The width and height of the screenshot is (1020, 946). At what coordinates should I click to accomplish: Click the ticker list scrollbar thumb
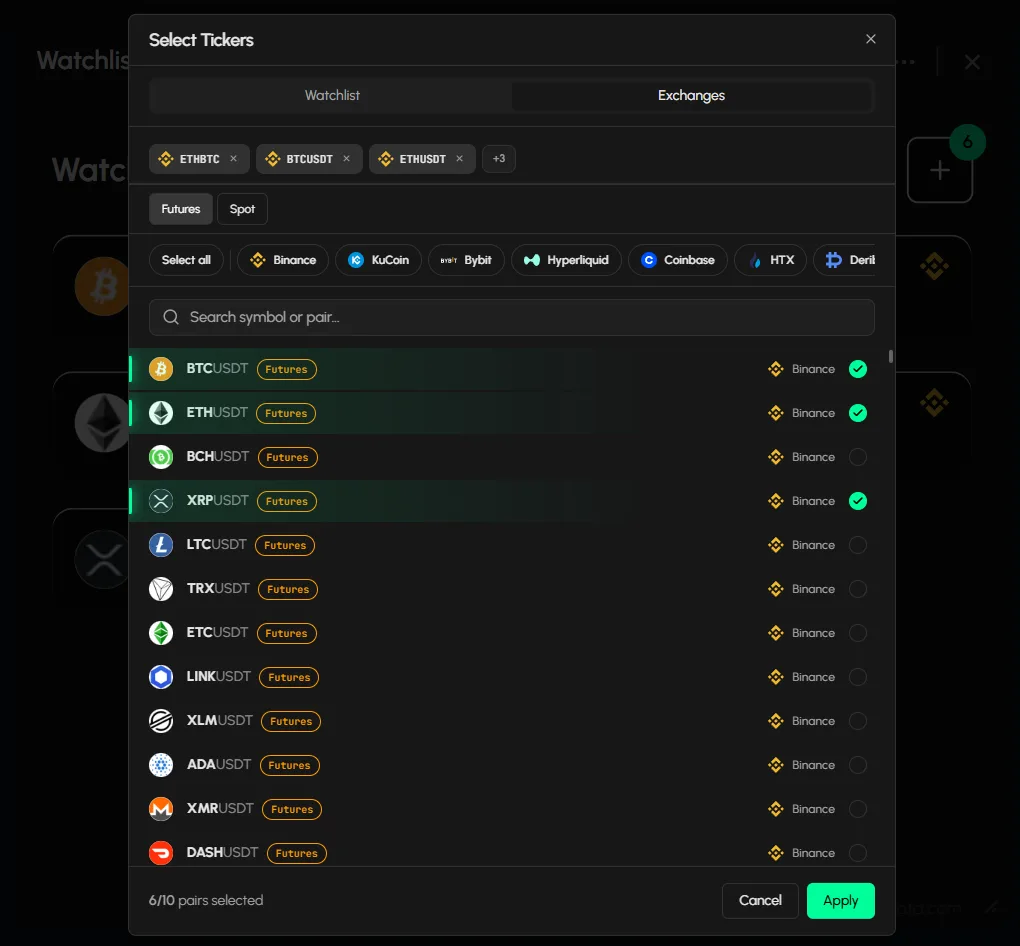coord(891,357)
